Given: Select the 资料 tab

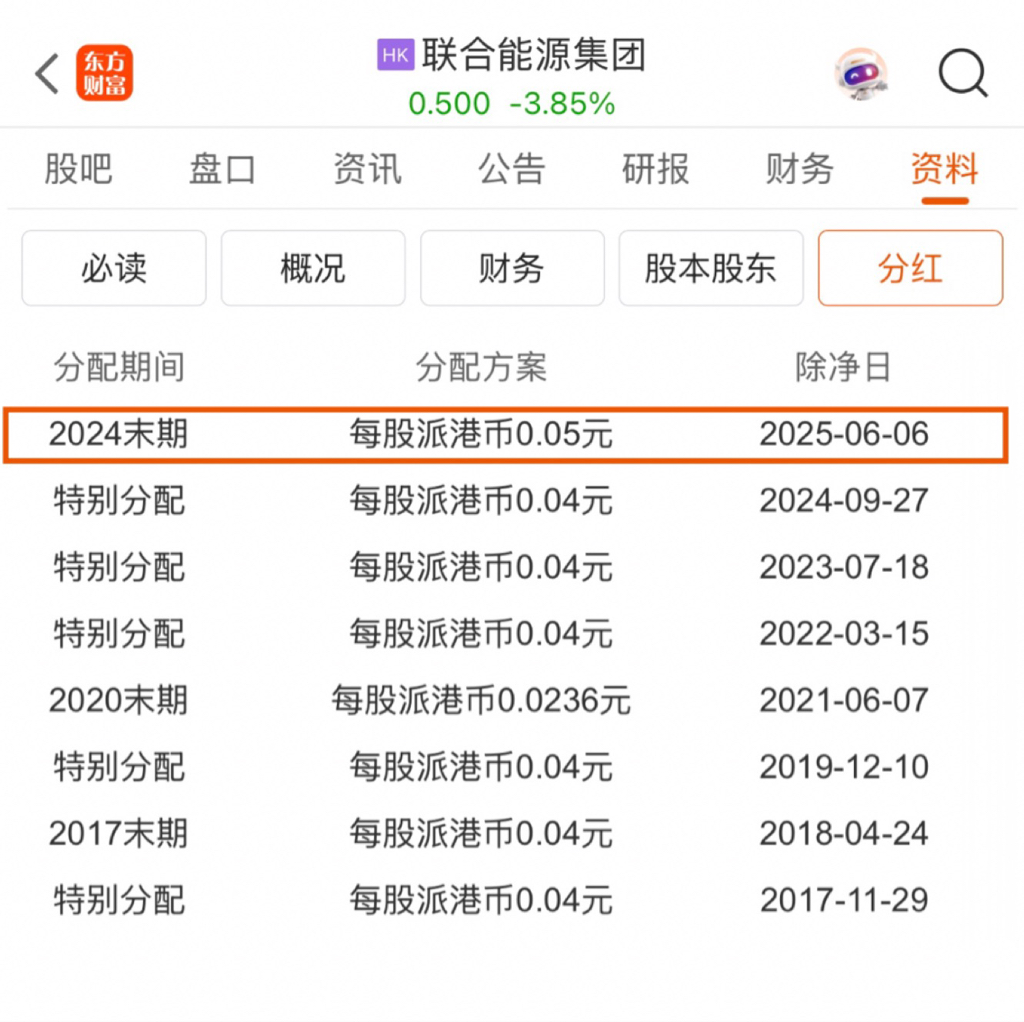Looking at the screenshot, I should click(x=944, y=169).
